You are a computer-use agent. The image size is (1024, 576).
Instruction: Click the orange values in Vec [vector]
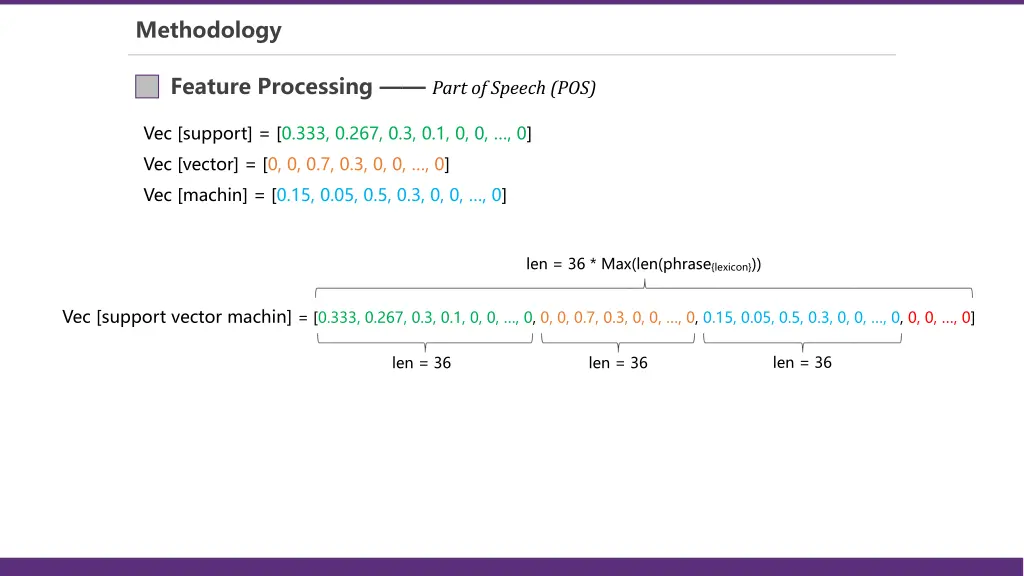[x=357, y=164]
